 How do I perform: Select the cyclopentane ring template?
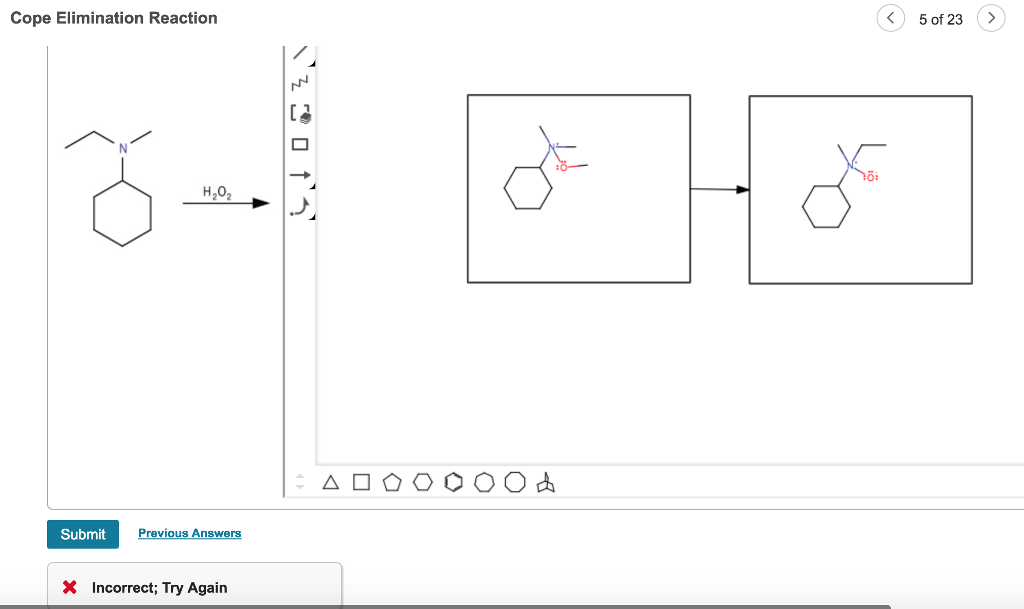(x=391, y=482)
